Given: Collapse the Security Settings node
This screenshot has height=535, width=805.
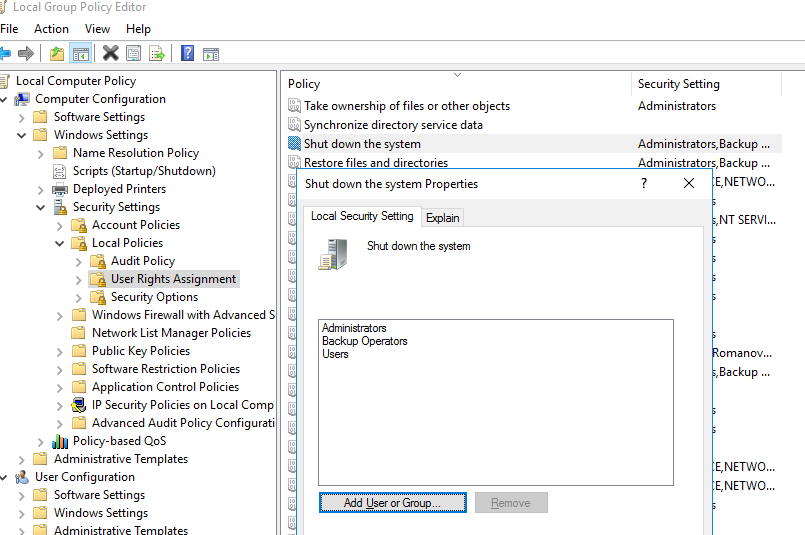Looking at the screenshot, I should tap(41, 207).
